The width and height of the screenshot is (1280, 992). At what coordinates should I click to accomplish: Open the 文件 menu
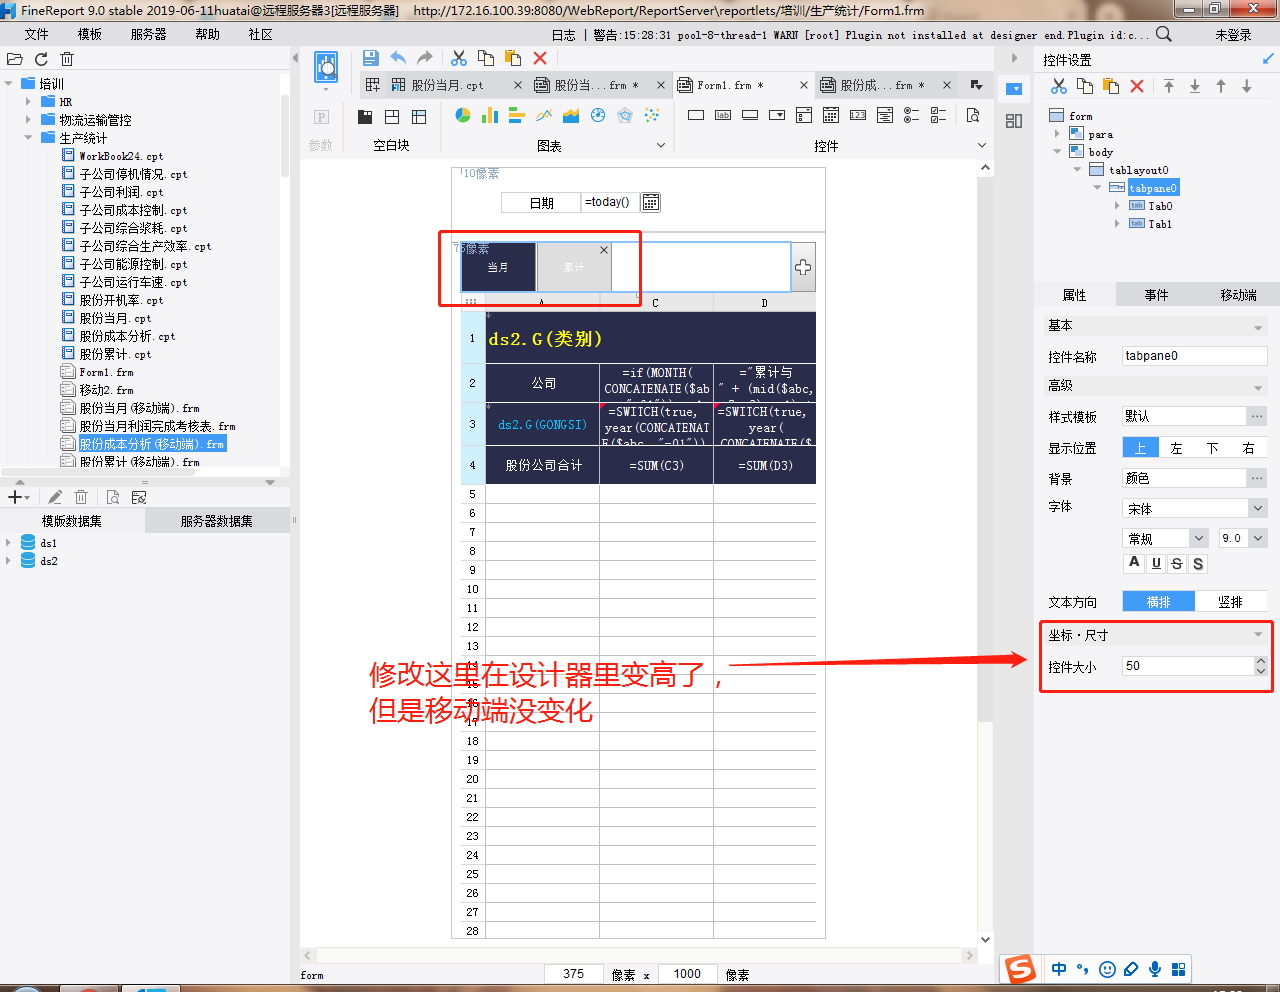click(x=37, y=34)
